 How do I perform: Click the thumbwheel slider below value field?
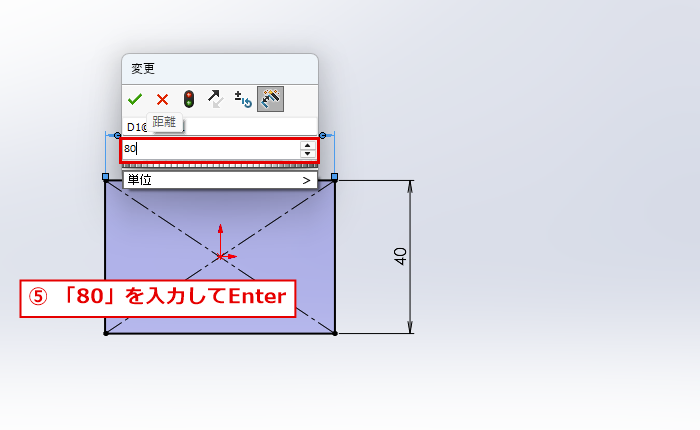tap(220, 166)
